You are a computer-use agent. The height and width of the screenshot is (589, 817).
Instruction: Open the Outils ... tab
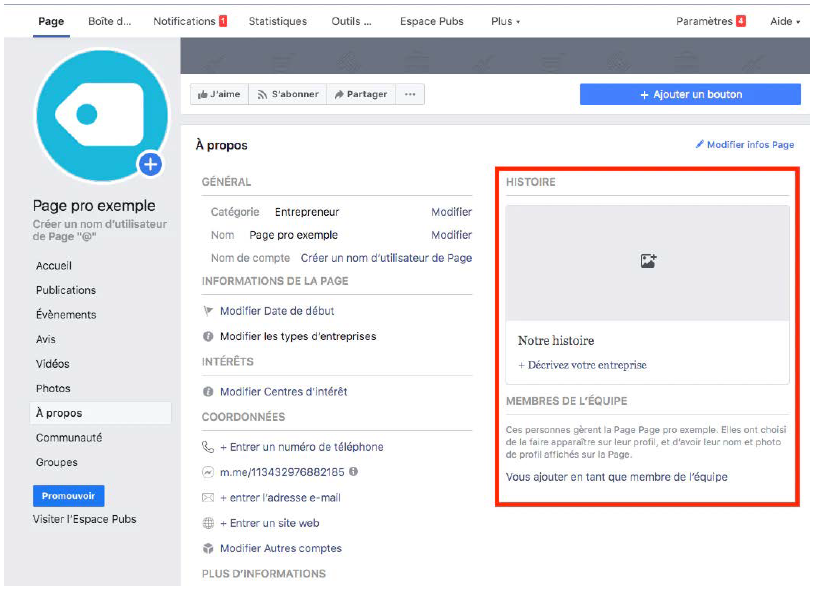pyautogui.click(x=352, y=21)
